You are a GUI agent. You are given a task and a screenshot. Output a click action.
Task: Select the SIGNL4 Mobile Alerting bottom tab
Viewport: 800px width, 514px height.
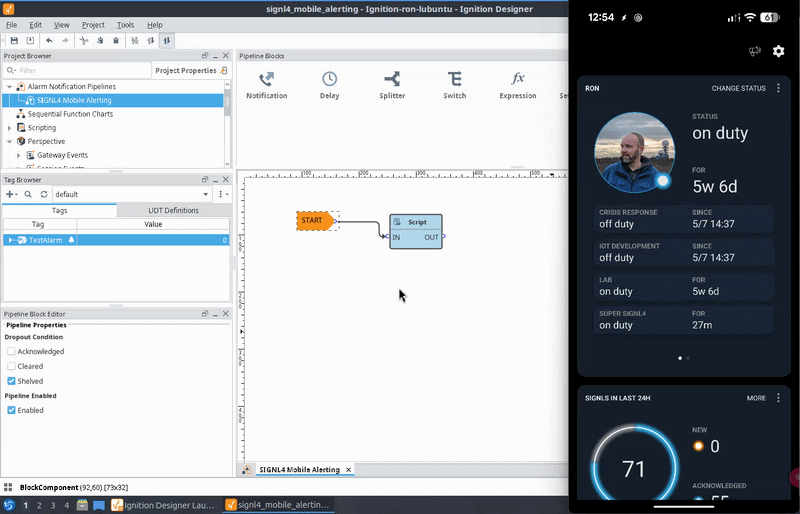click(299, 470)
